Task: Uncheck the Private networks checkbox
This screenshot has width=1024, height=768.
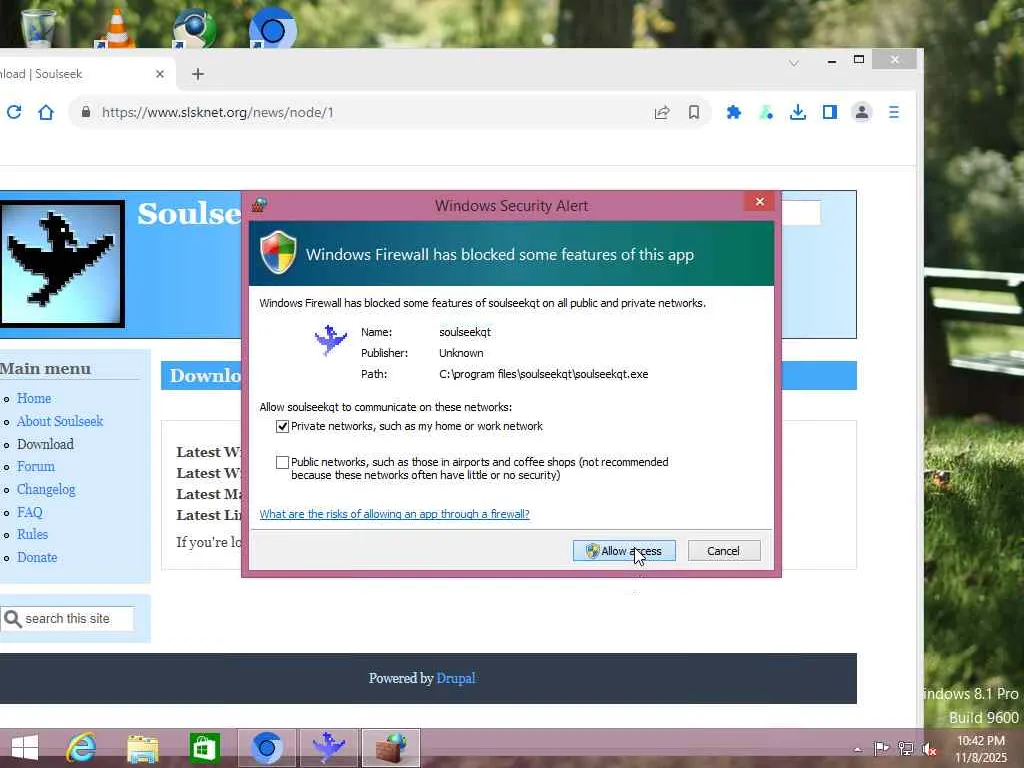Action: pyautogui.click(x=282, y=426)
